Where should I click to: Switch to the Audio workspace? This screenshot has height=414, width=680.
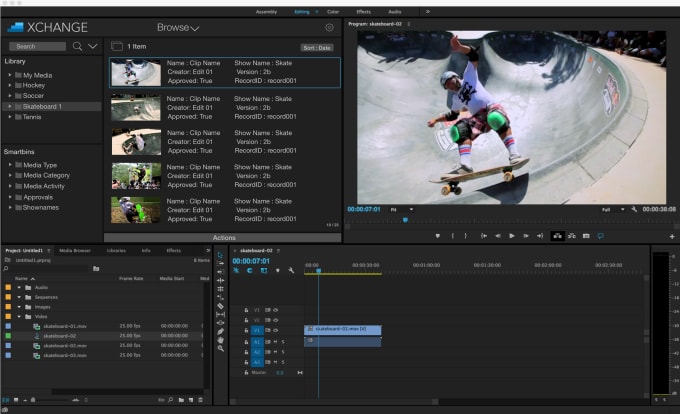tap(395, 12)
